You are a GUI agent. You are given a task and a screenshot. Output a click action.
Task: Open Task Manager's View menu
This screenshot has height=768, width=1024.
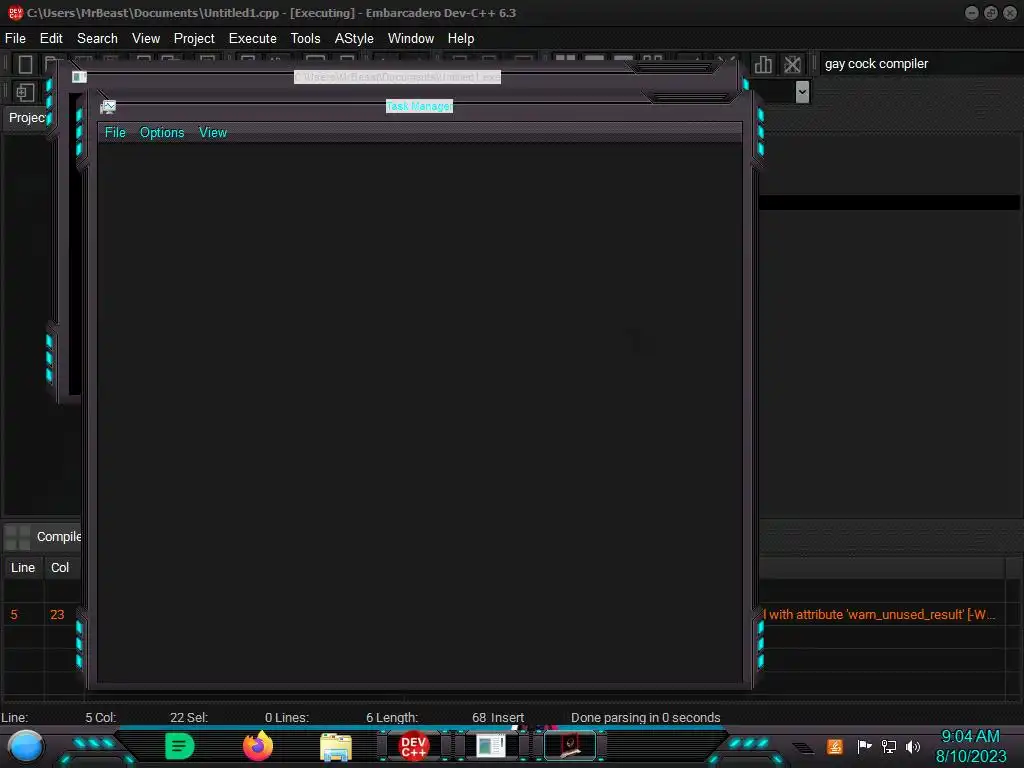(213, 133)
